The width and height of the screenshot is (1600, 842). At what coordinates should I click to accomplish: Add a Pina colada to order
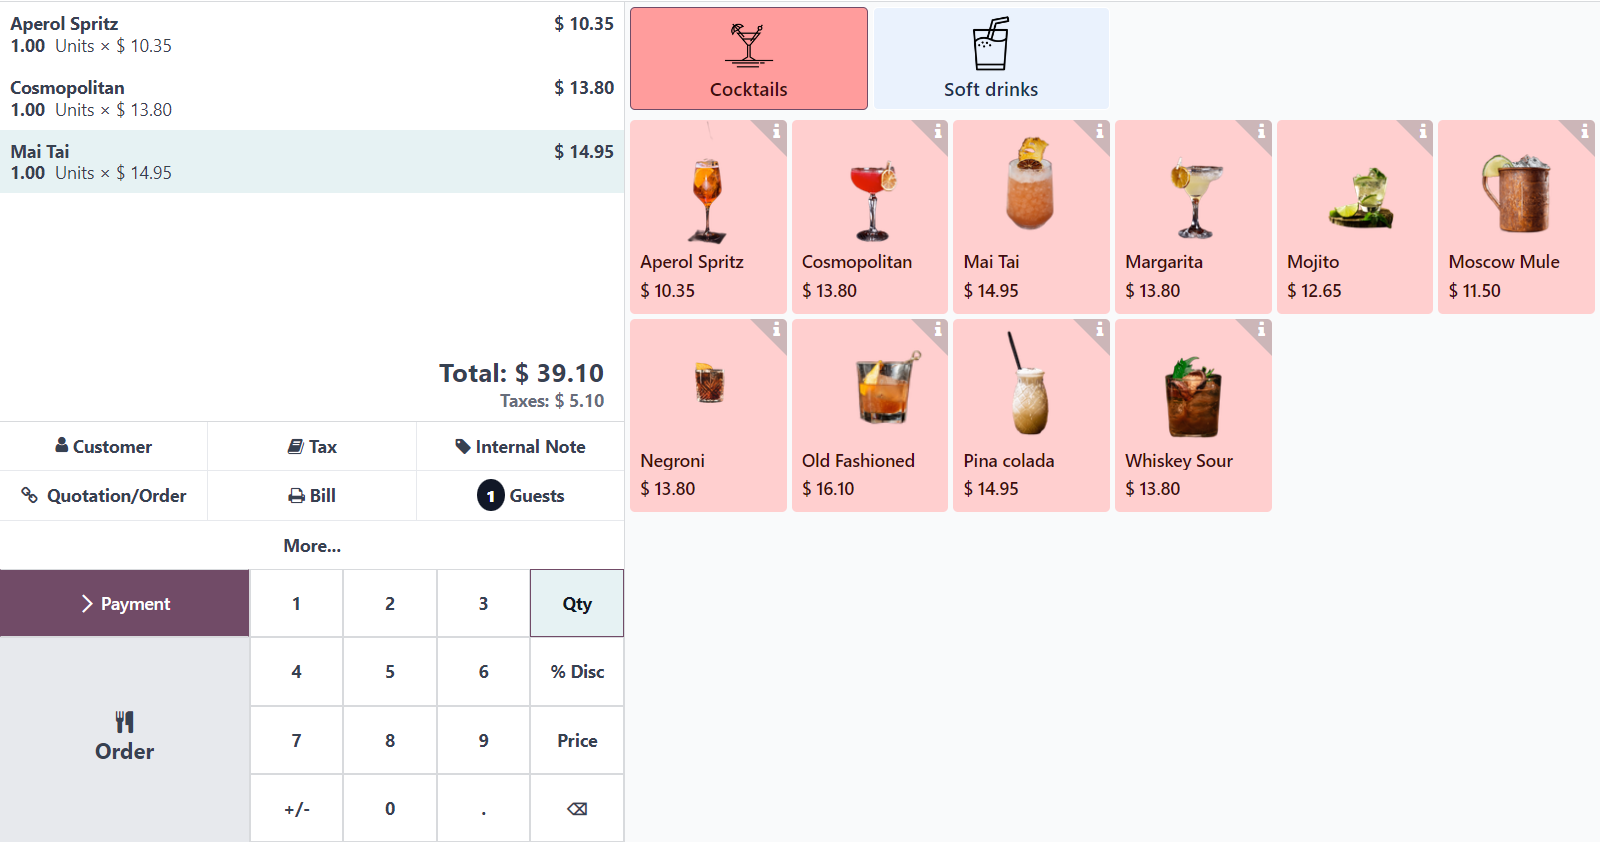1030,416
